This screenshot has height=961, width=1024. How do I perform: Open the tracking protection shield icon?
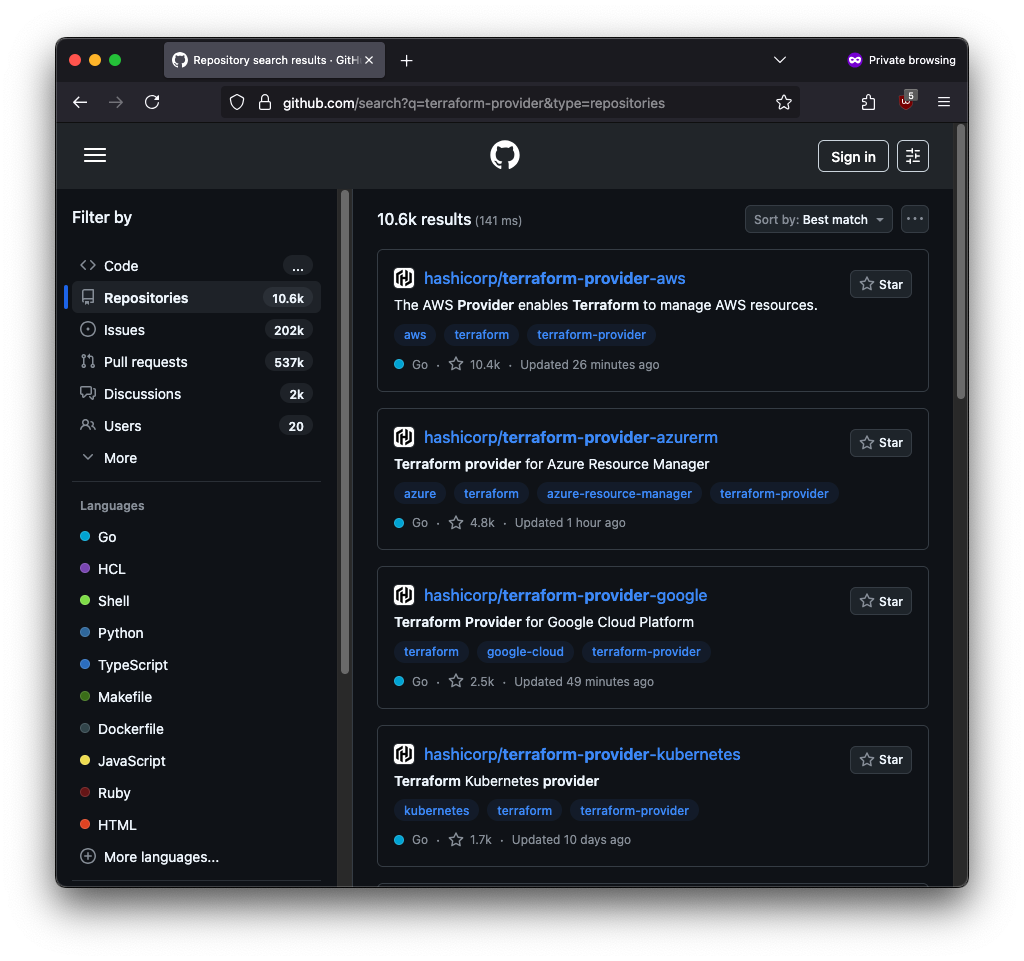click(237, 102)
